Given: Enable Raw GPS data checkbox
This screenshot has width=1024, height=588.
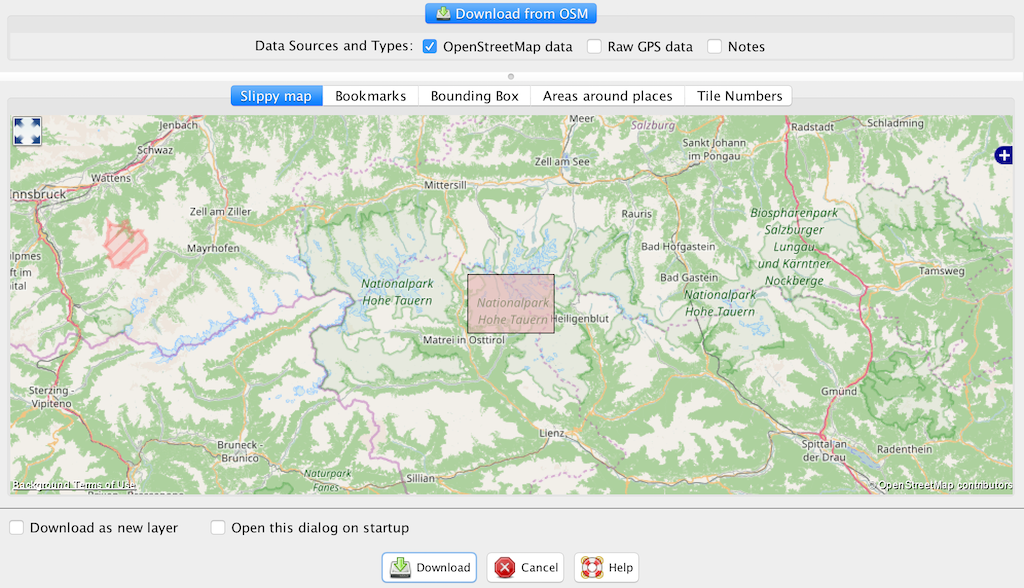Looking at the screenshot, I should tap(594, 46).
